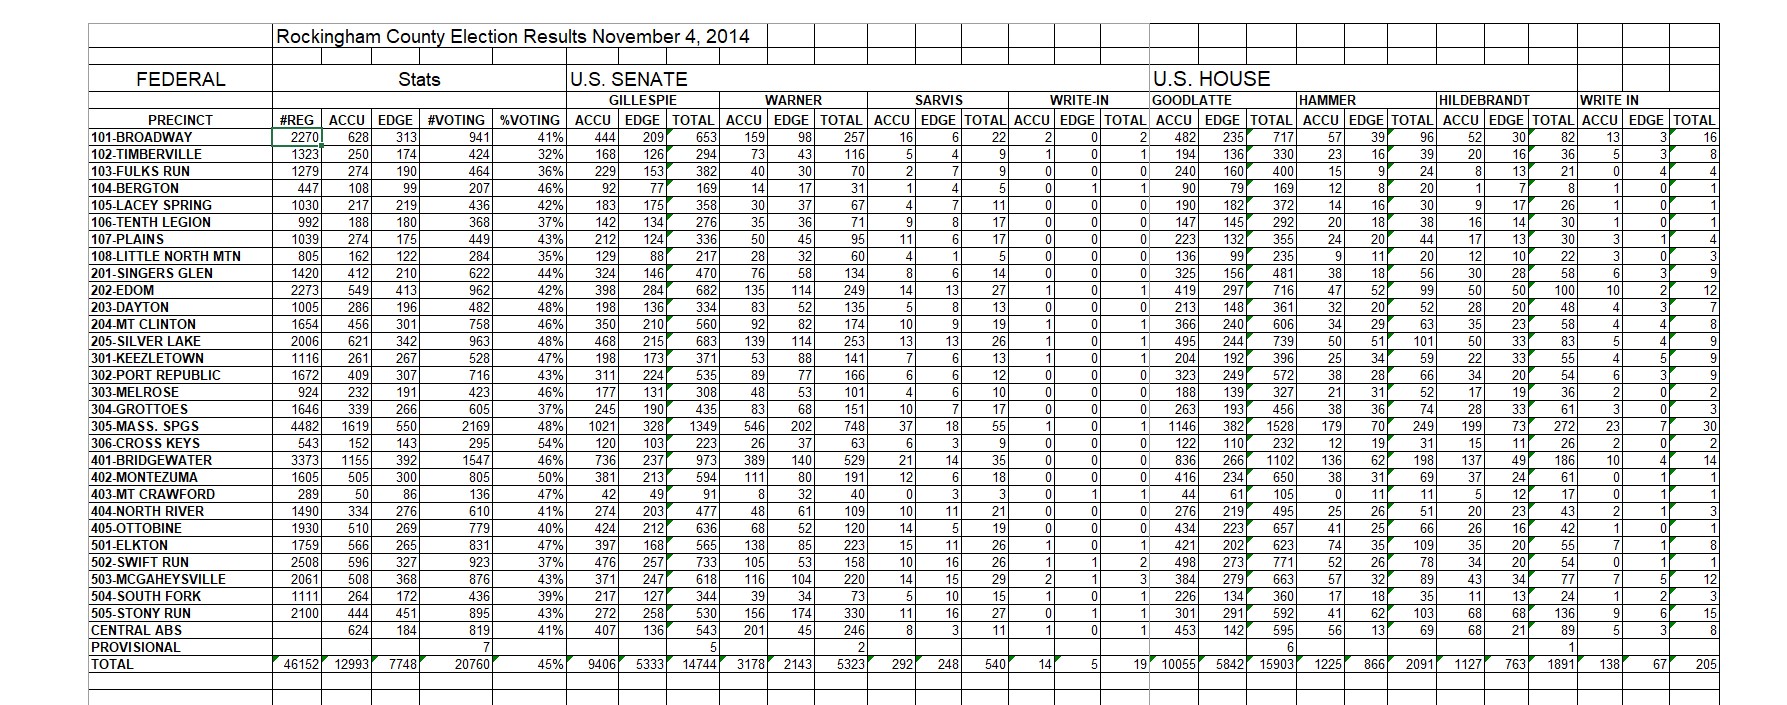Select the 101-BROADWAY precinct cell
The height and width of the screenshot is (705, 1787).
point(140,137)
